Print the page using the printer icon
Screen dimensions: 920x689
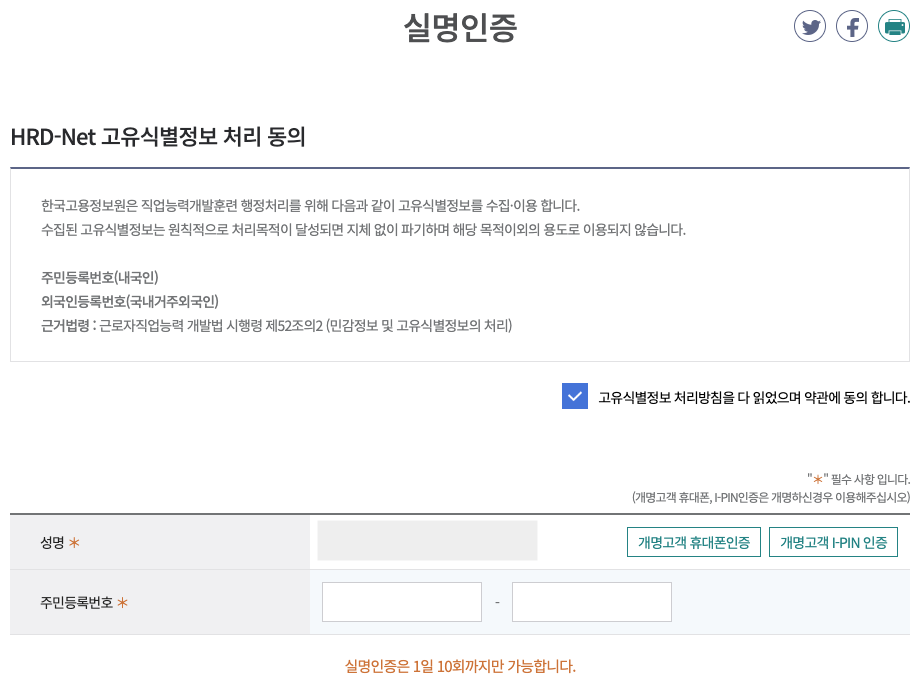894,26
